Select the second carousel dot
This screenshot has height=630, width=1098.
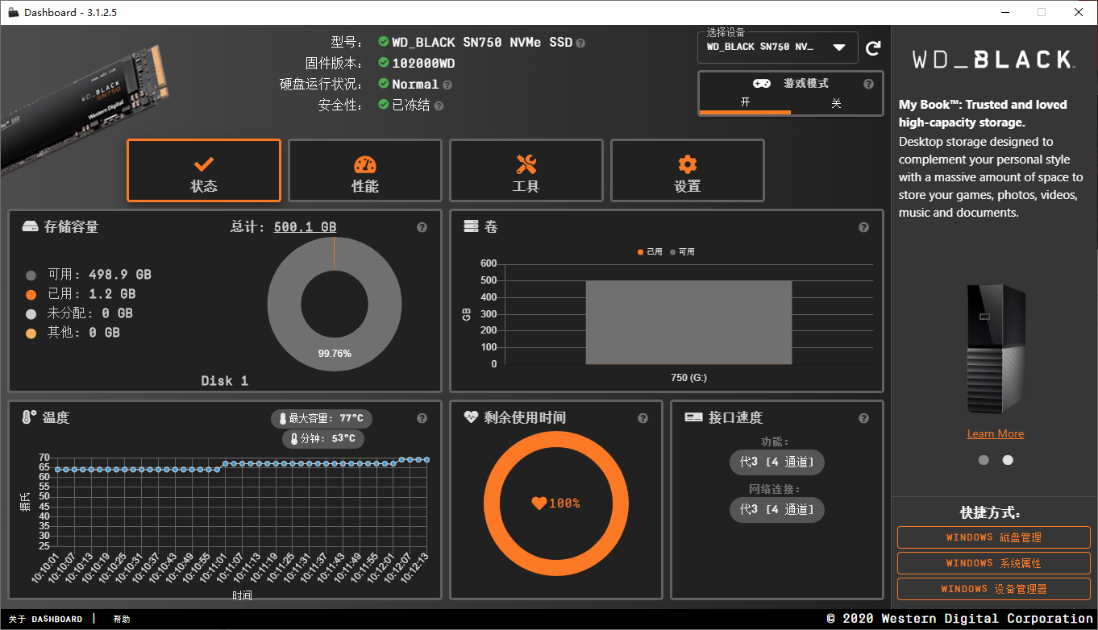tap(1008, 460)
